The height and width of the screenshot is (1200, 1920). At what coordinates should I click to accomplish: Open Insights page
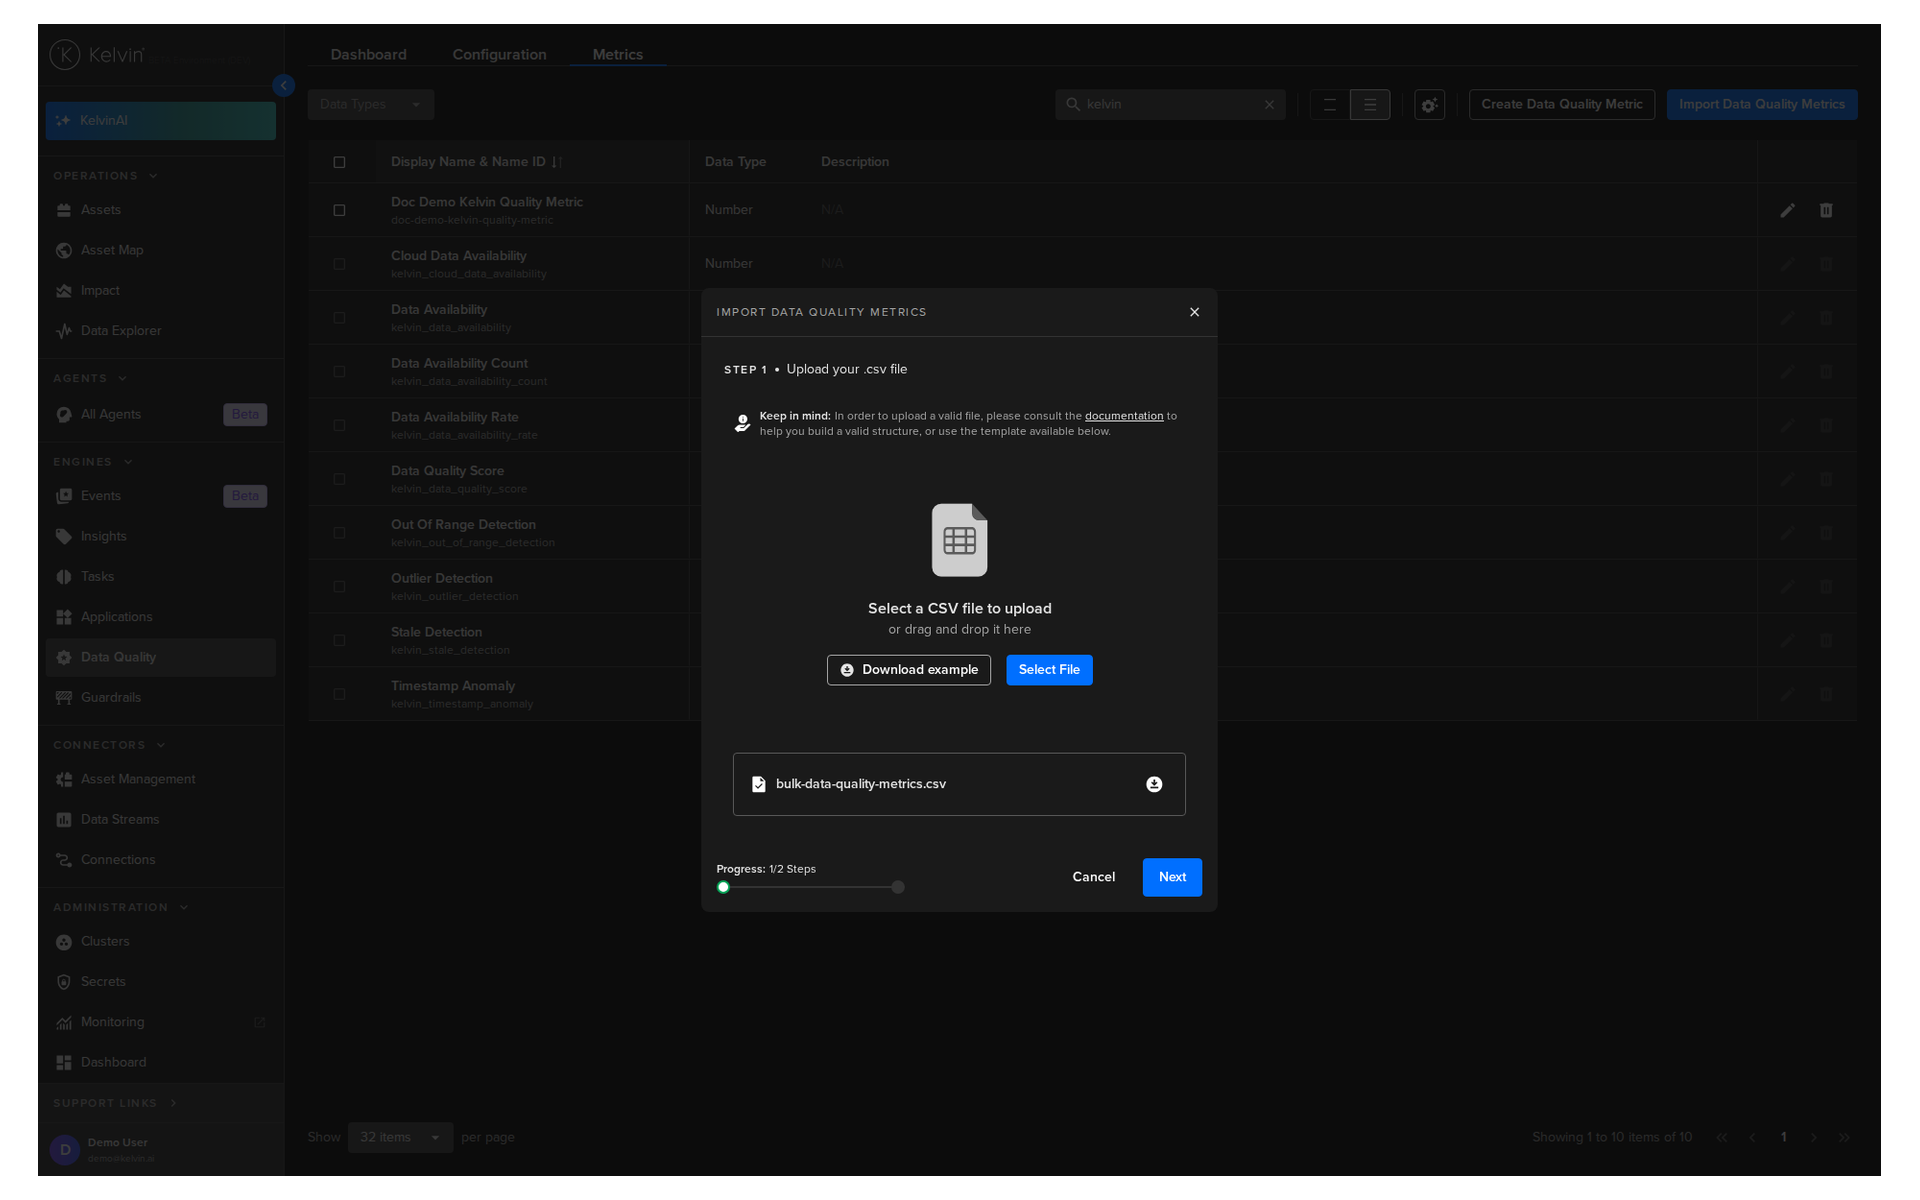(x=160, y=537)
